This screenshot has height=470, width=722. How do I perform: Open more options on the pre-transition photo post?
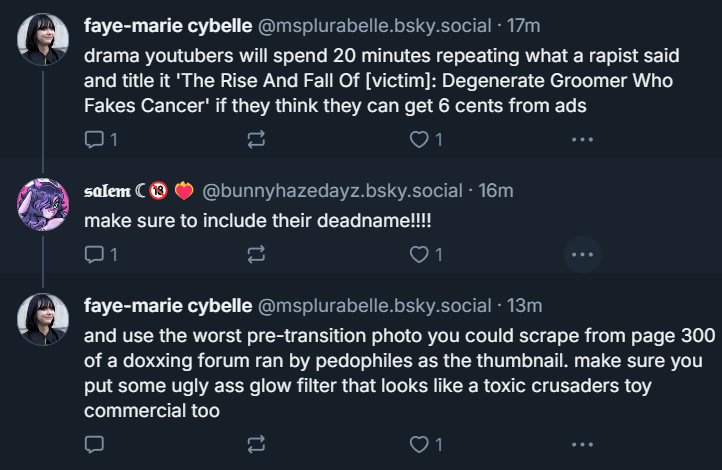(x=582, y=442)
